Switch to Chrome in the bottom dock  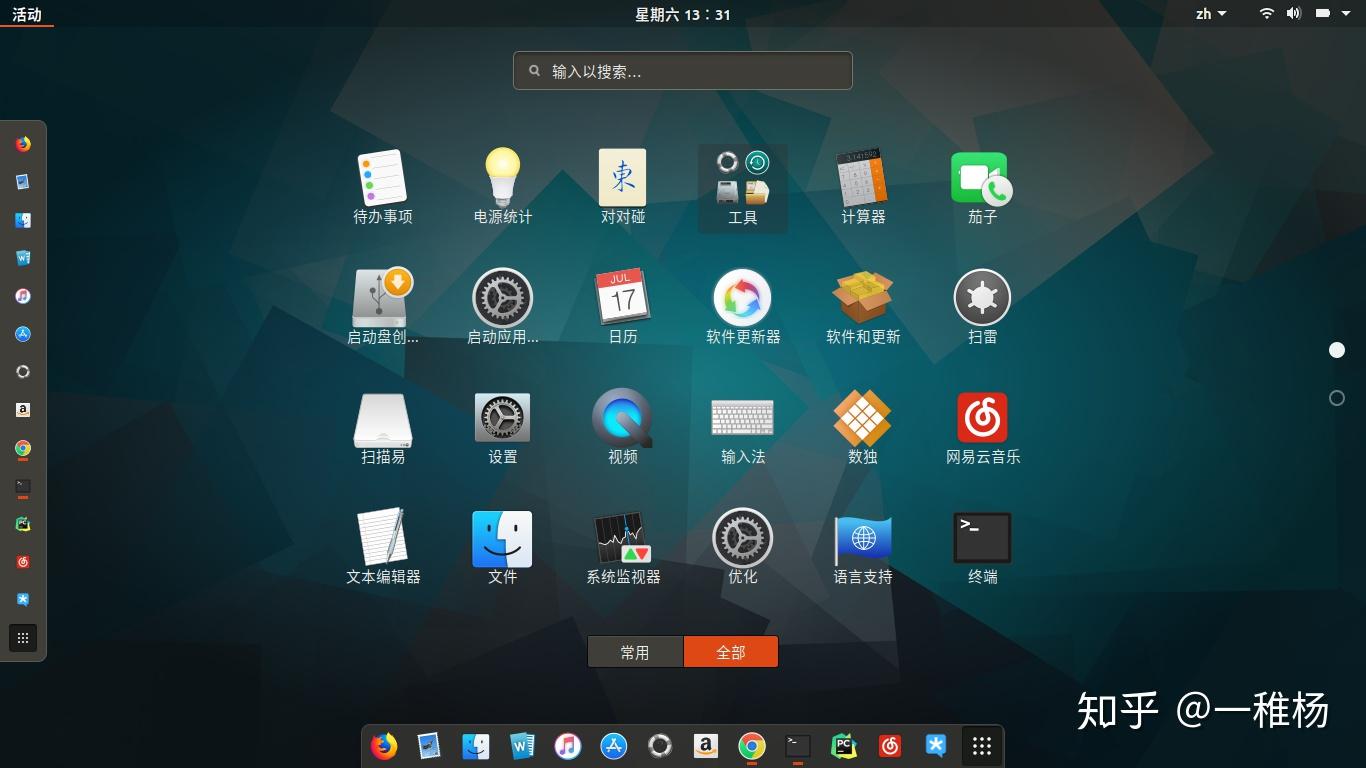coord(751,746)
